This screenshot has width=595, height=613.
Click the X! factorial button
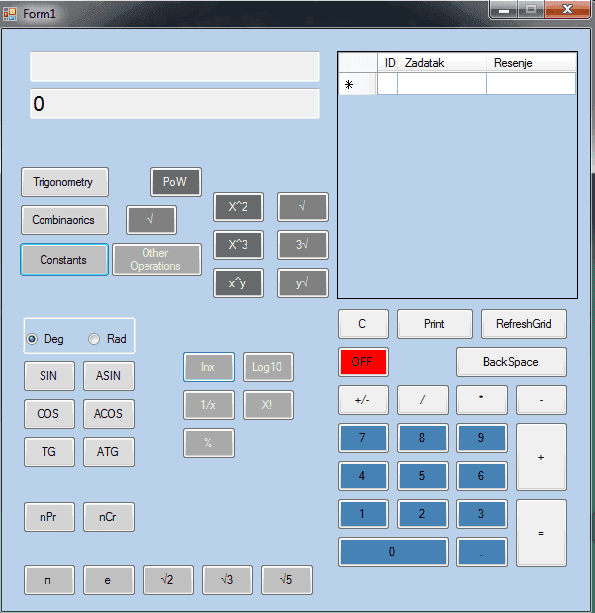[x=268, y=405]
